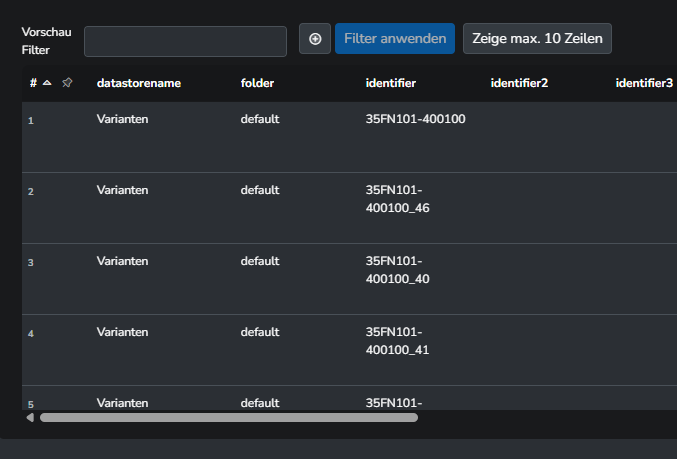Click Zeige max. 10 Zeilen button
The image size is (677, 459).
tap(537, 39)
